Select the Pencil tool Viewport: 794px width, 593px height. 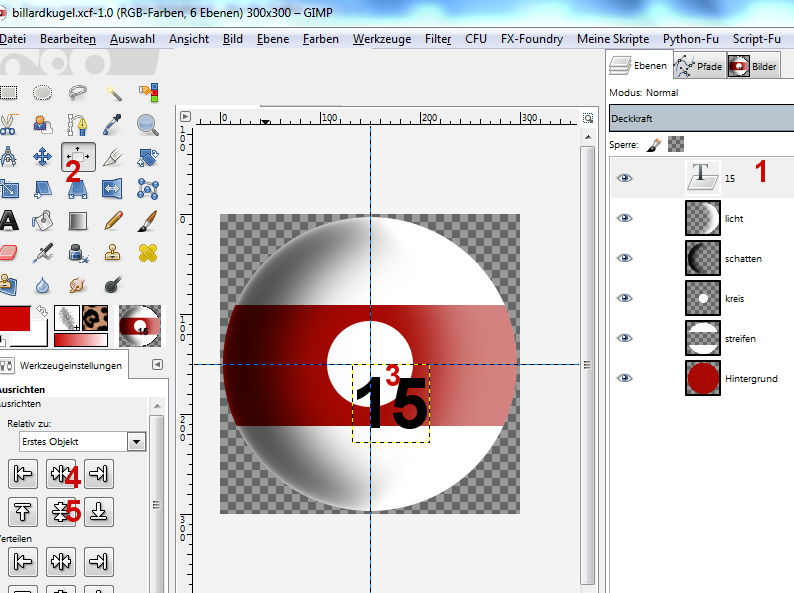(112, 220)
